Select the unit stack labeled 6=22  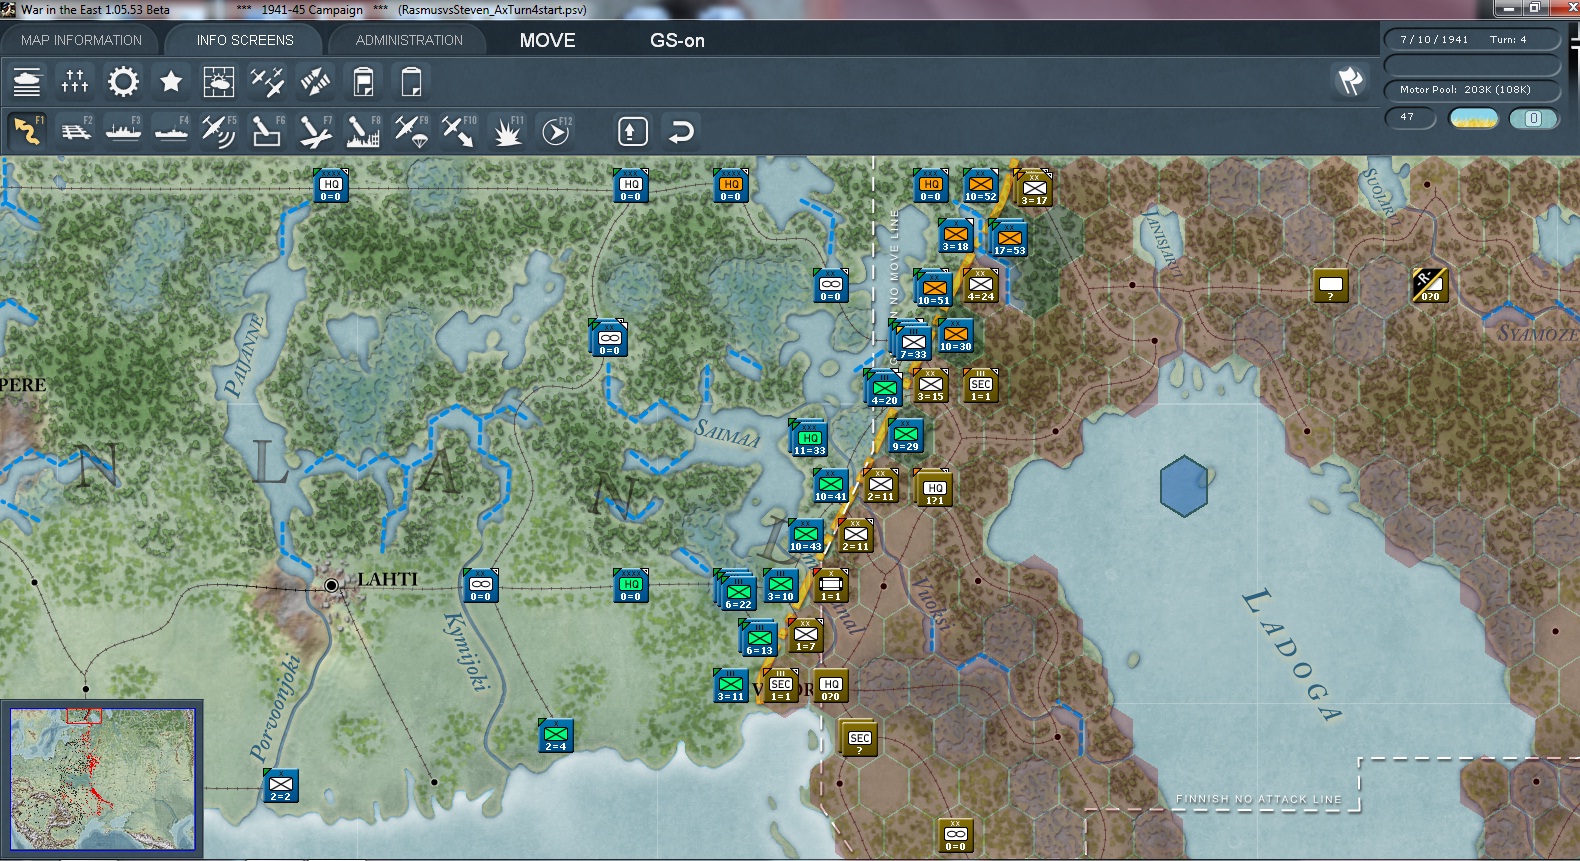point(738,593)
